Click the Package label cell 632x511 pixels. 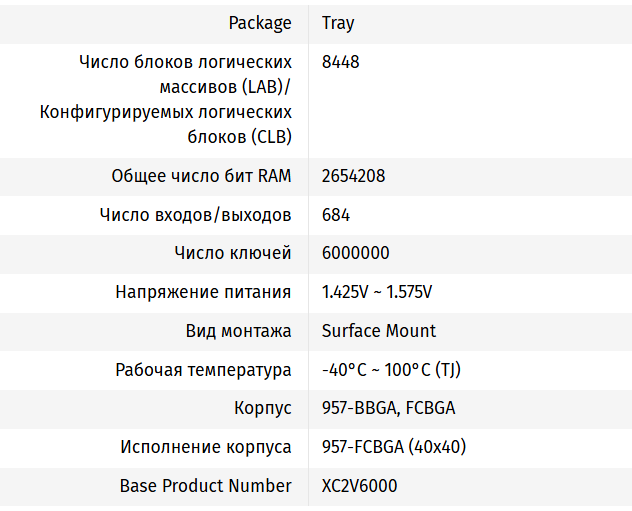(x=260, y=23)
